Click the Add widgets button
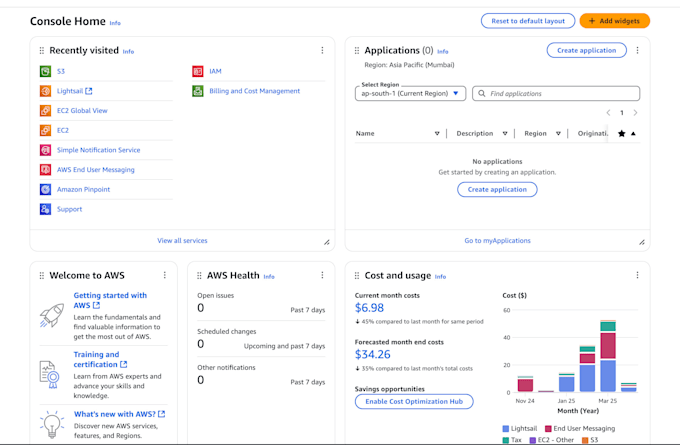Screen dimensions: 680x445 pos(615,21)
